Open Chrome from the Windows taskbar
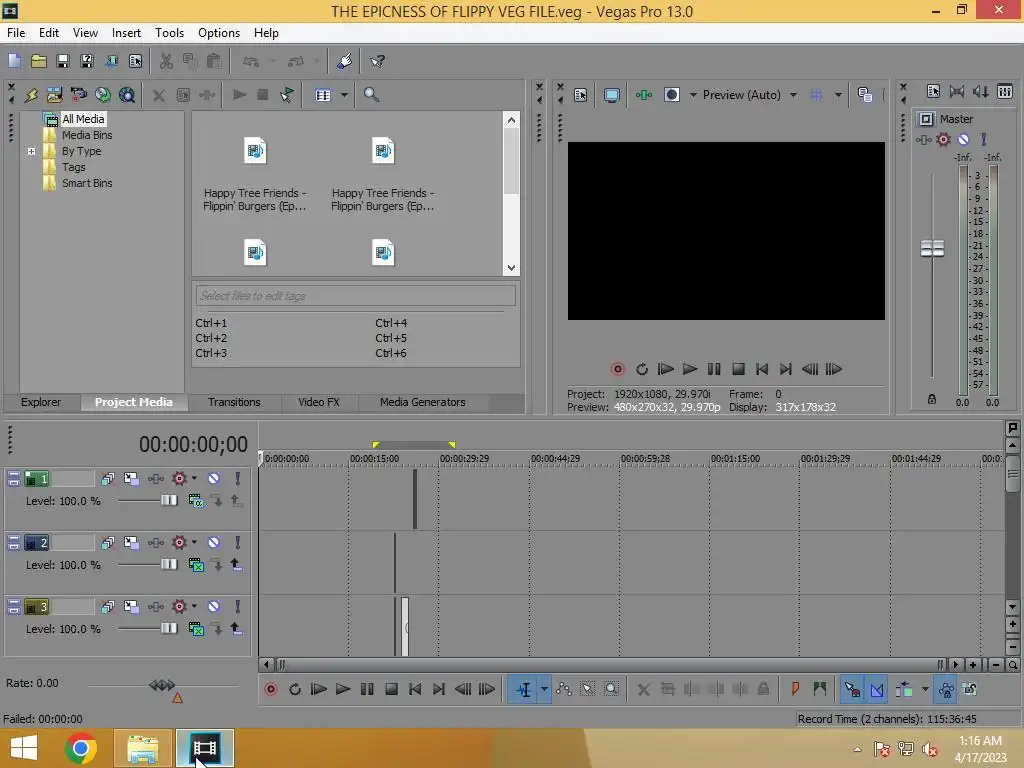This screenshot has height=768, width=1024. (x=81, y=748)
